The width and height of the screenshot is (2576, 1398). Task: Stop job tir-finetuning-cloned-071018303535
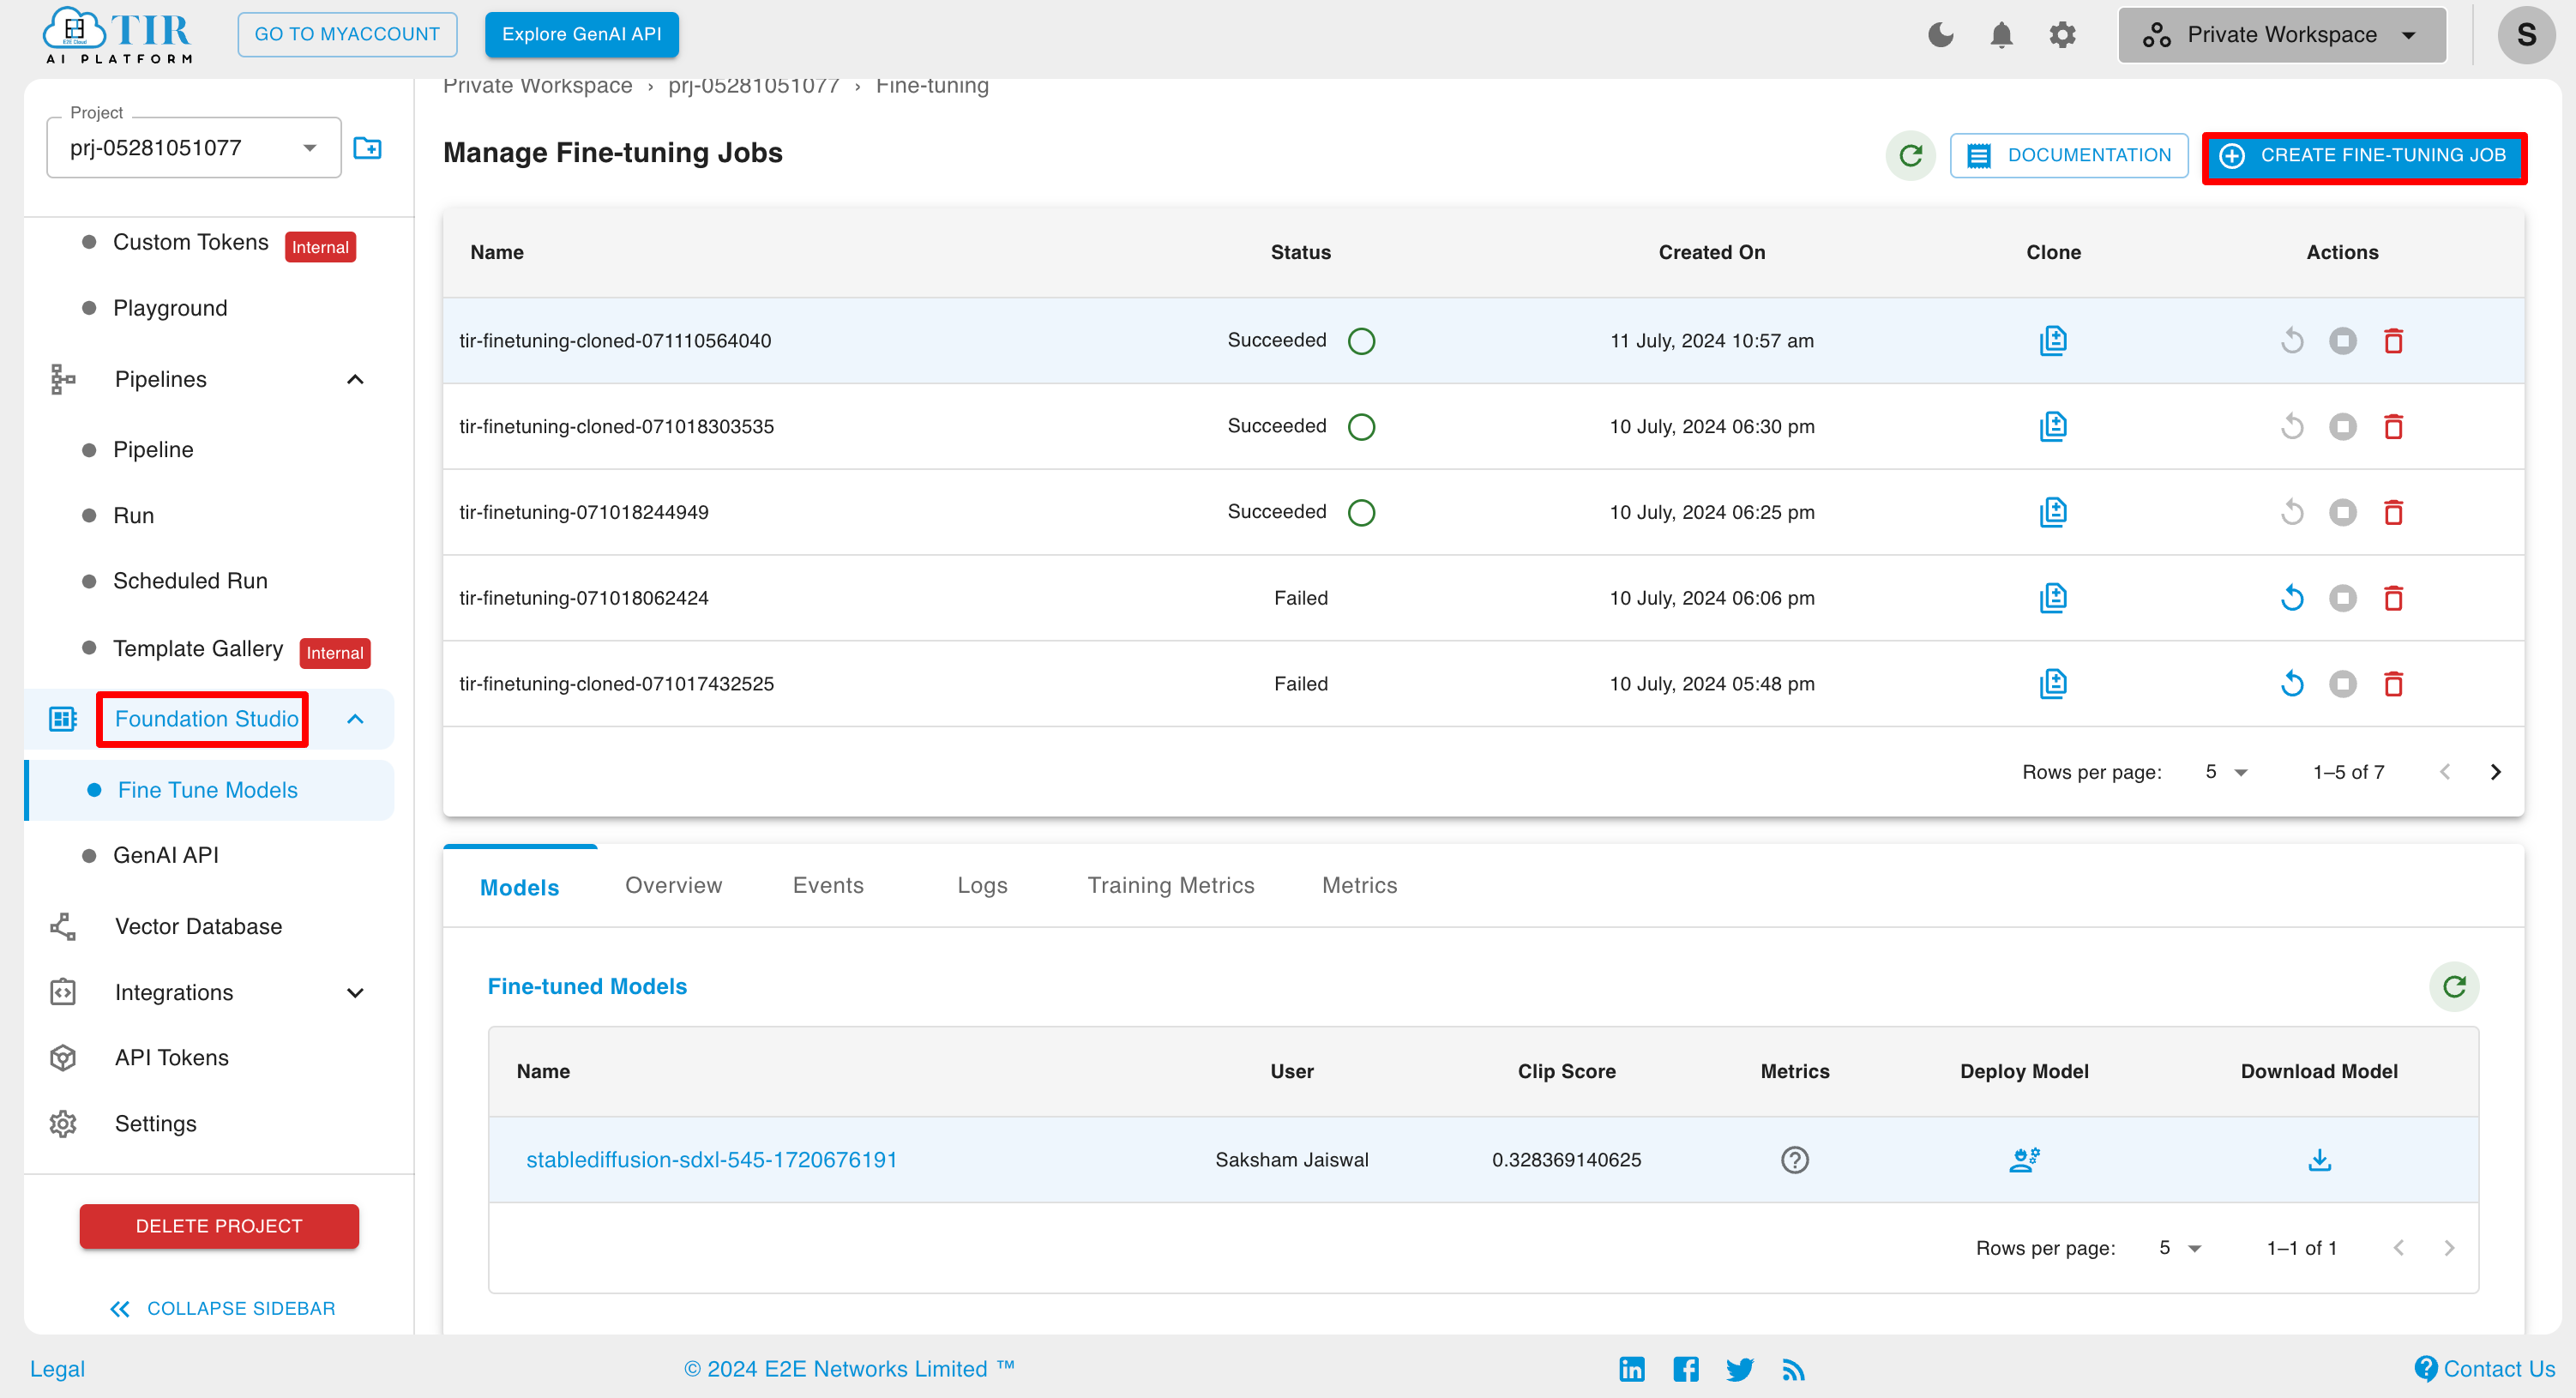(2342, 427)
